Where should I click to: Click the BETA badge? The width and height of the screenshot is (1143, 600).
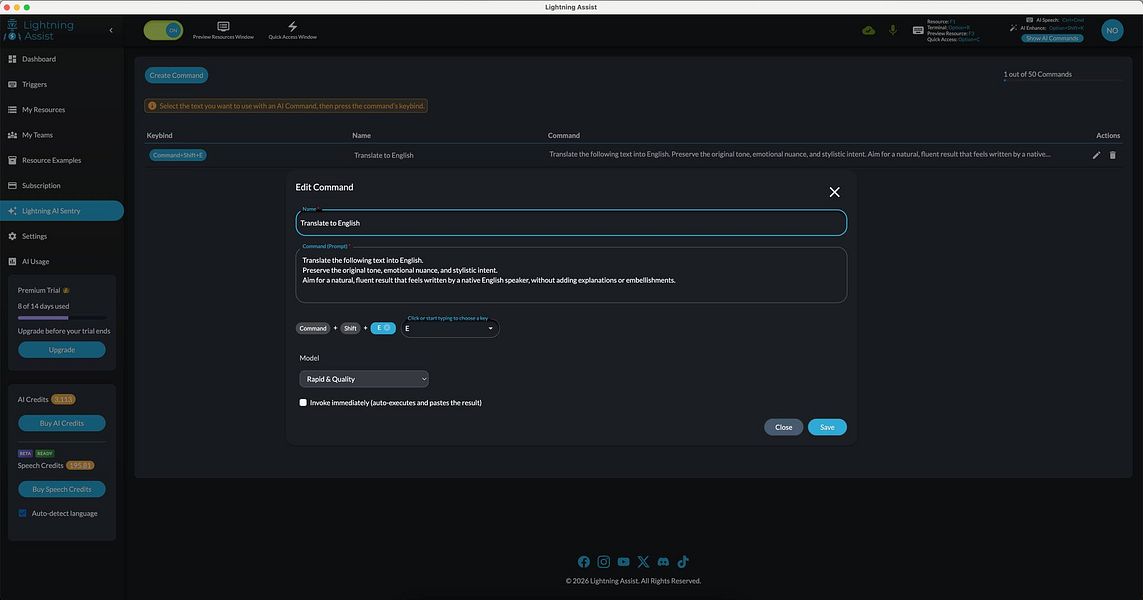click(x=26, y=453)
